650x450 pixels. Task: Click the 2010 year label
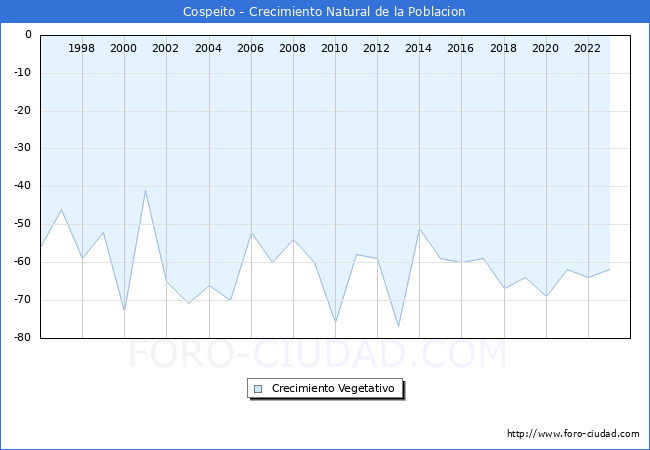click(334, 48)
